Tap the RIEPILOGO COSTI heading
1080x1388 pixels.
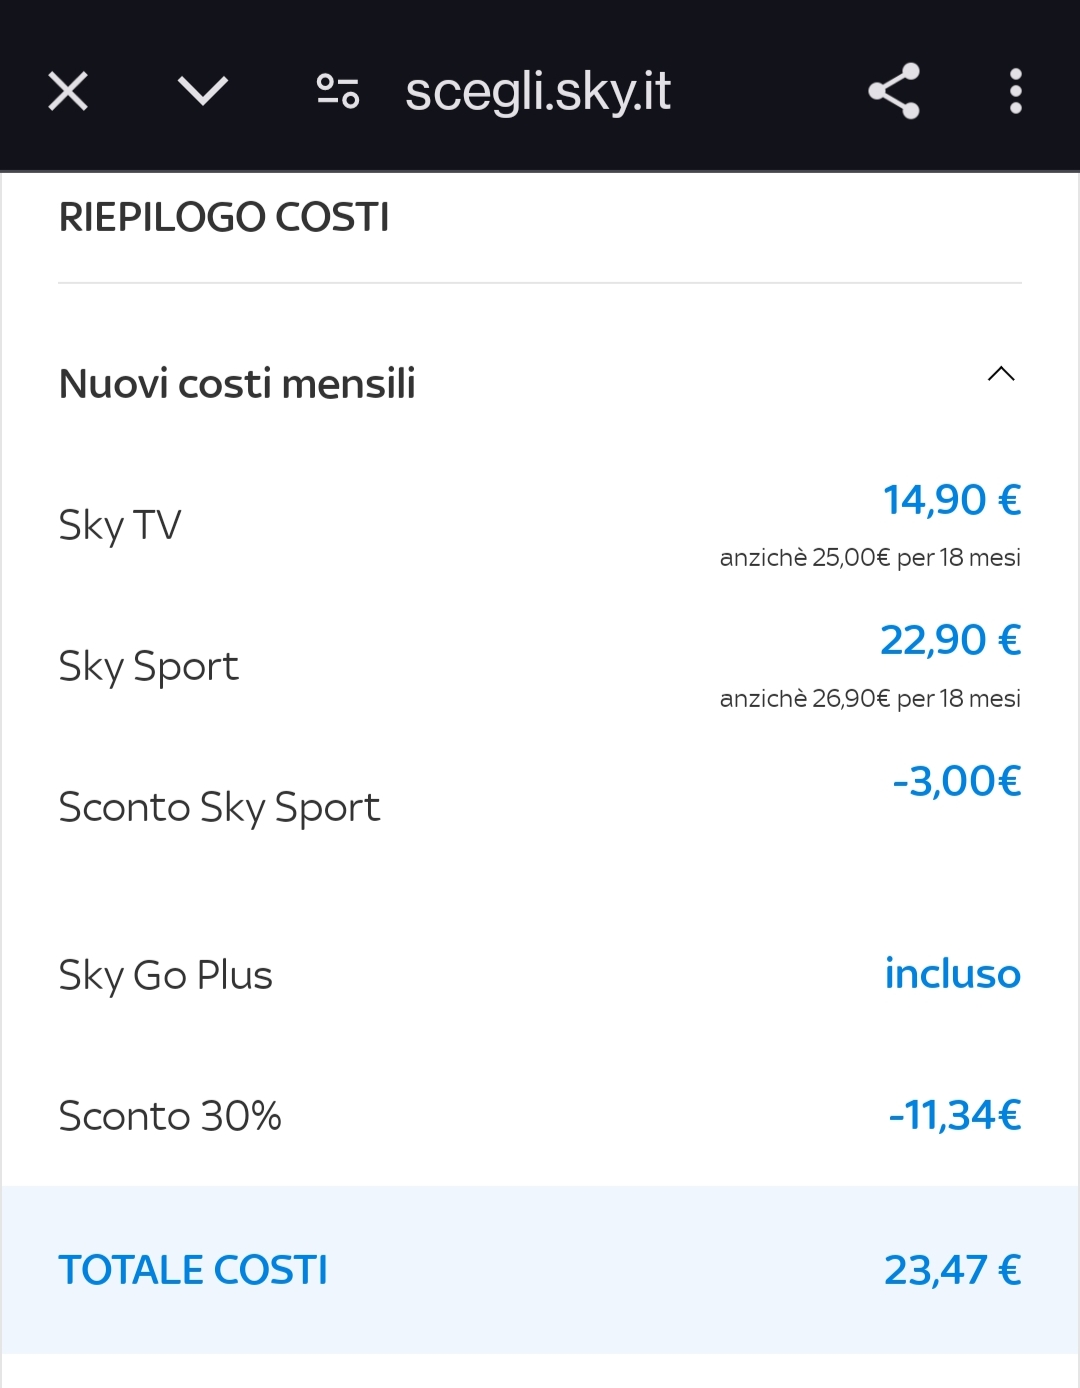pyautogui.click(x=224, y=218)
